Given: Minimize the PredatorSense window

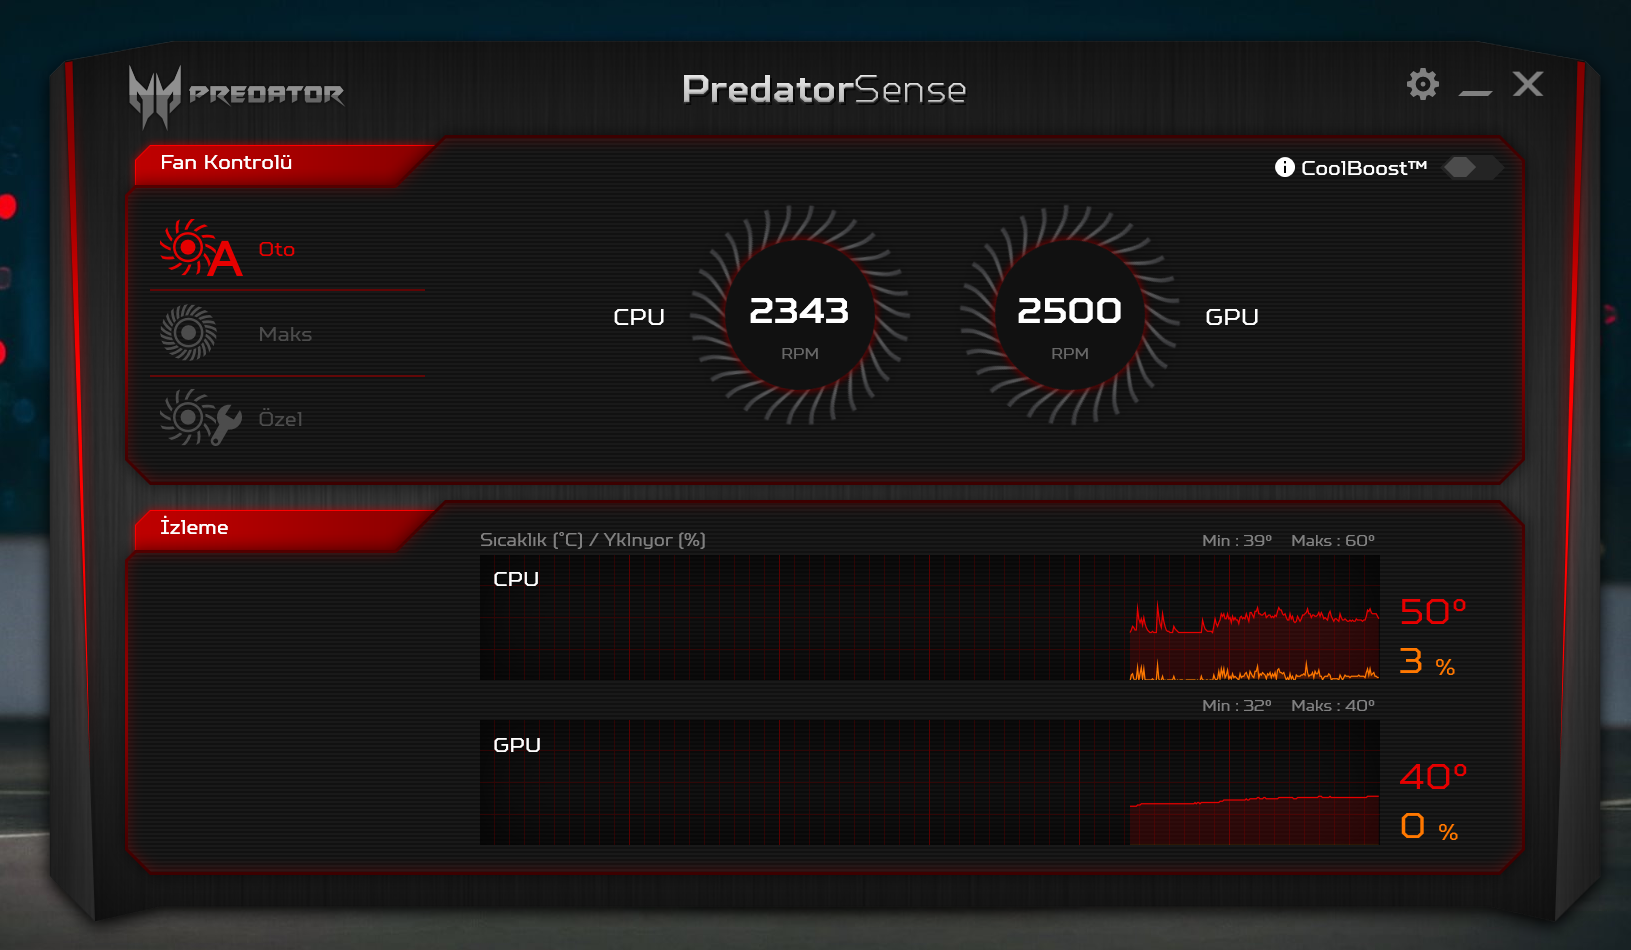Looking at the screenshot, I should (x=1475, y=93).
